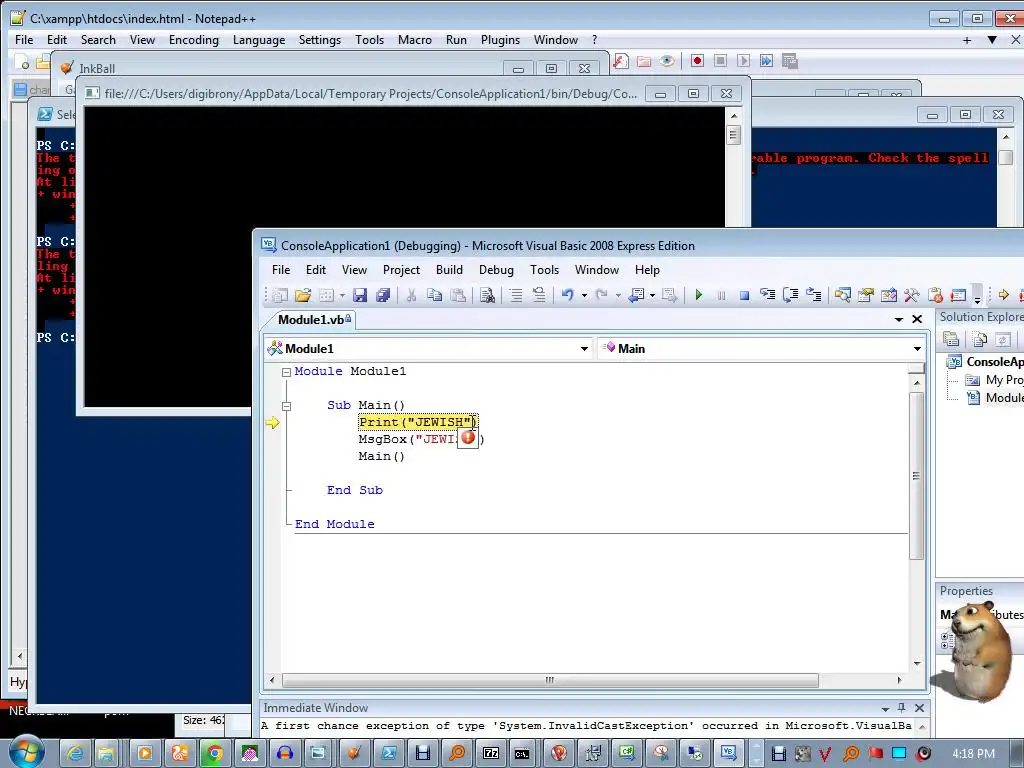1024x768 pixels.
Task: Click Show All Files icon in Solution Explorer
Action: coord(979,339)
